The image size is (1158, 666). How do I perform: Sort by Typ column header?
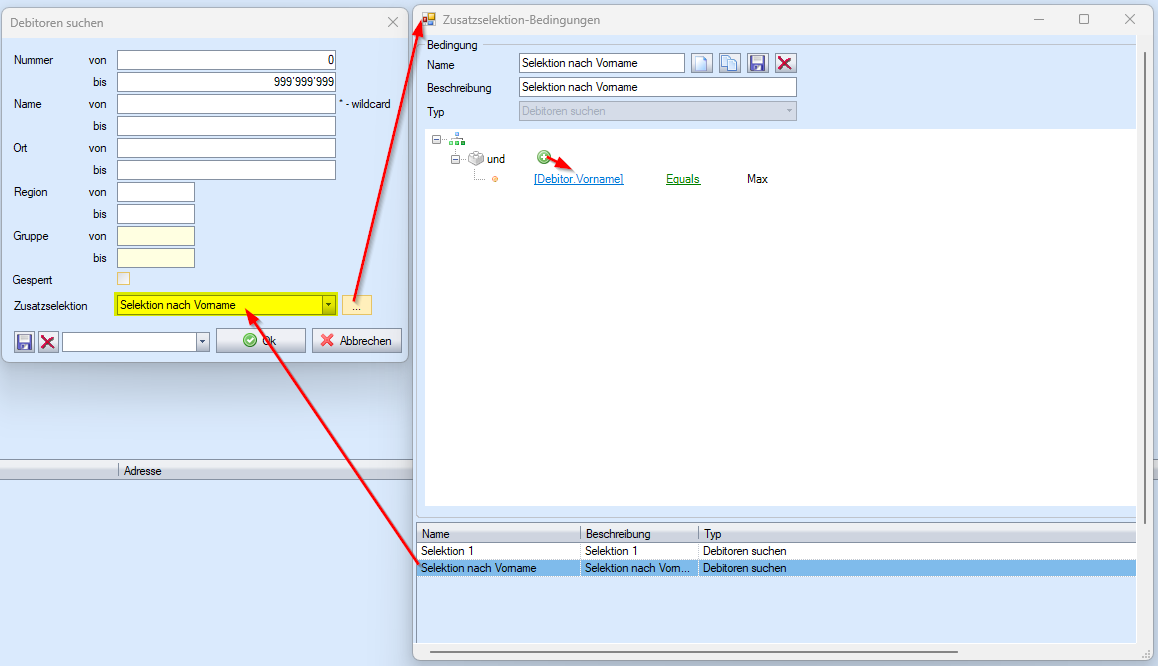917,533
